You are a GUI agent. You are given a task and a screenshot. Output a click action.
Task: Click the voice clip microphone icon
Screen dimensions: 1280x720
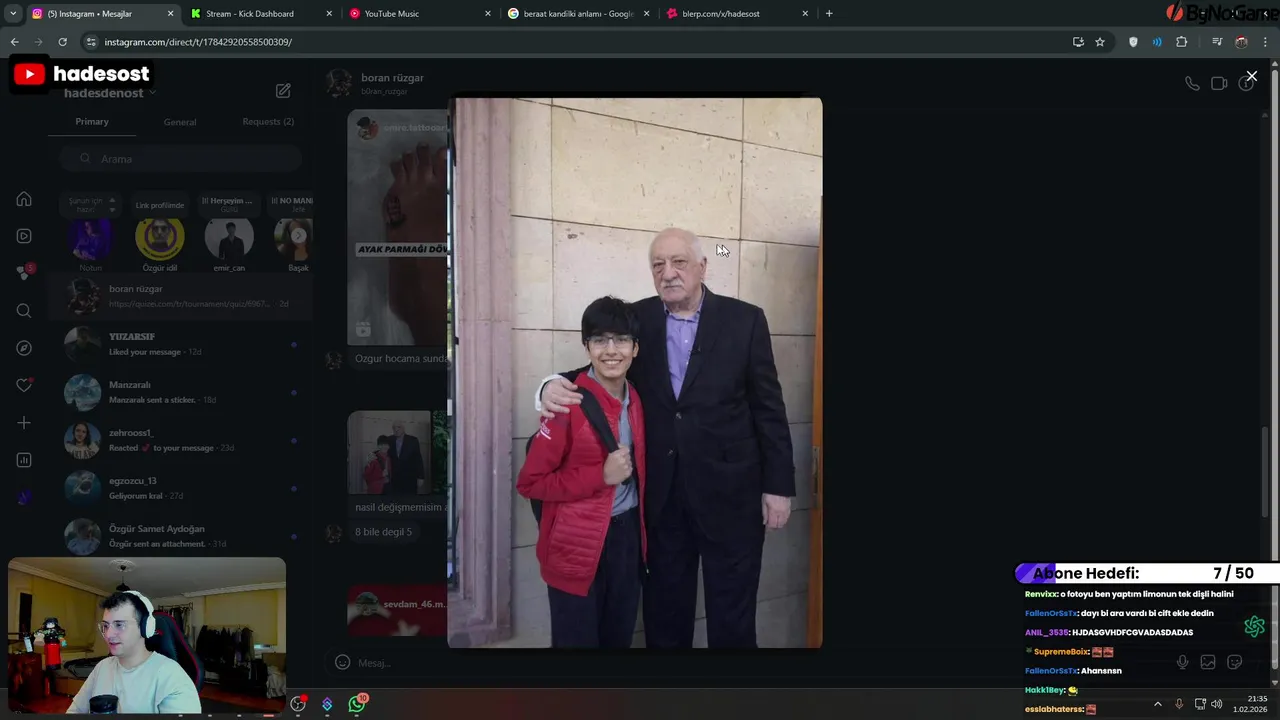[x=1182, y=662]
